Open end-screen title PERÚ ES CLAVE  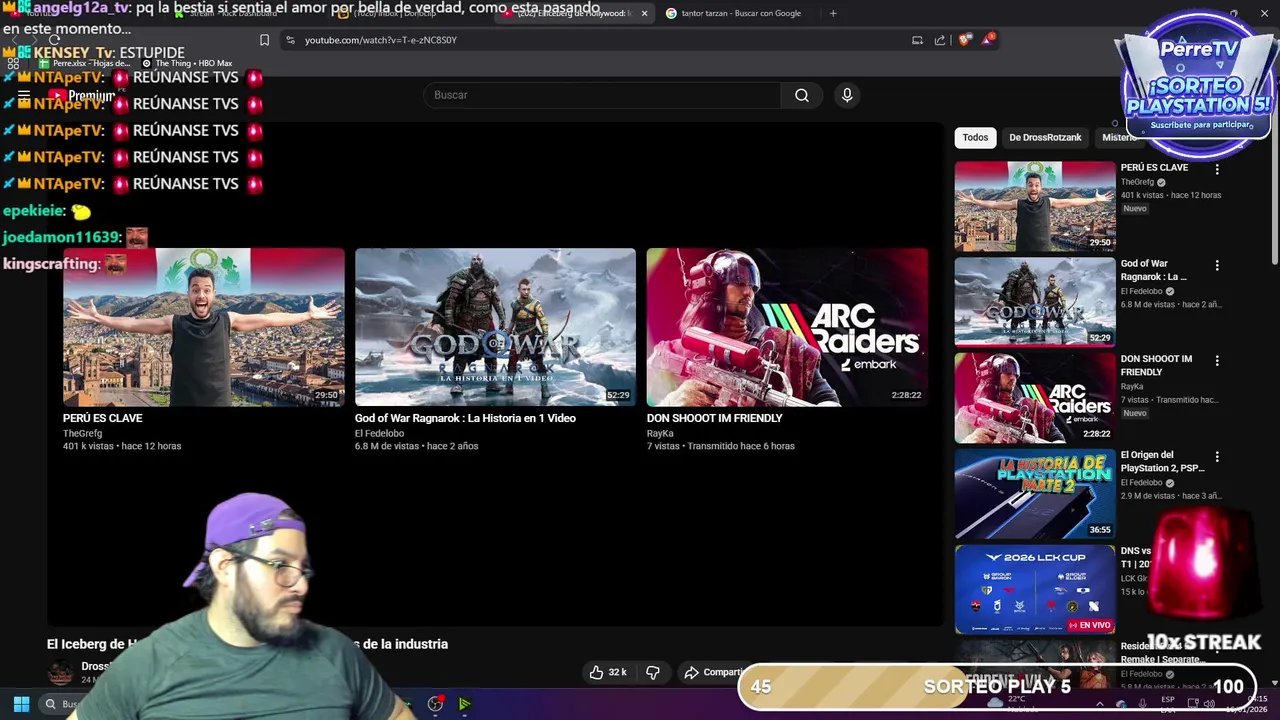point(103,418)
